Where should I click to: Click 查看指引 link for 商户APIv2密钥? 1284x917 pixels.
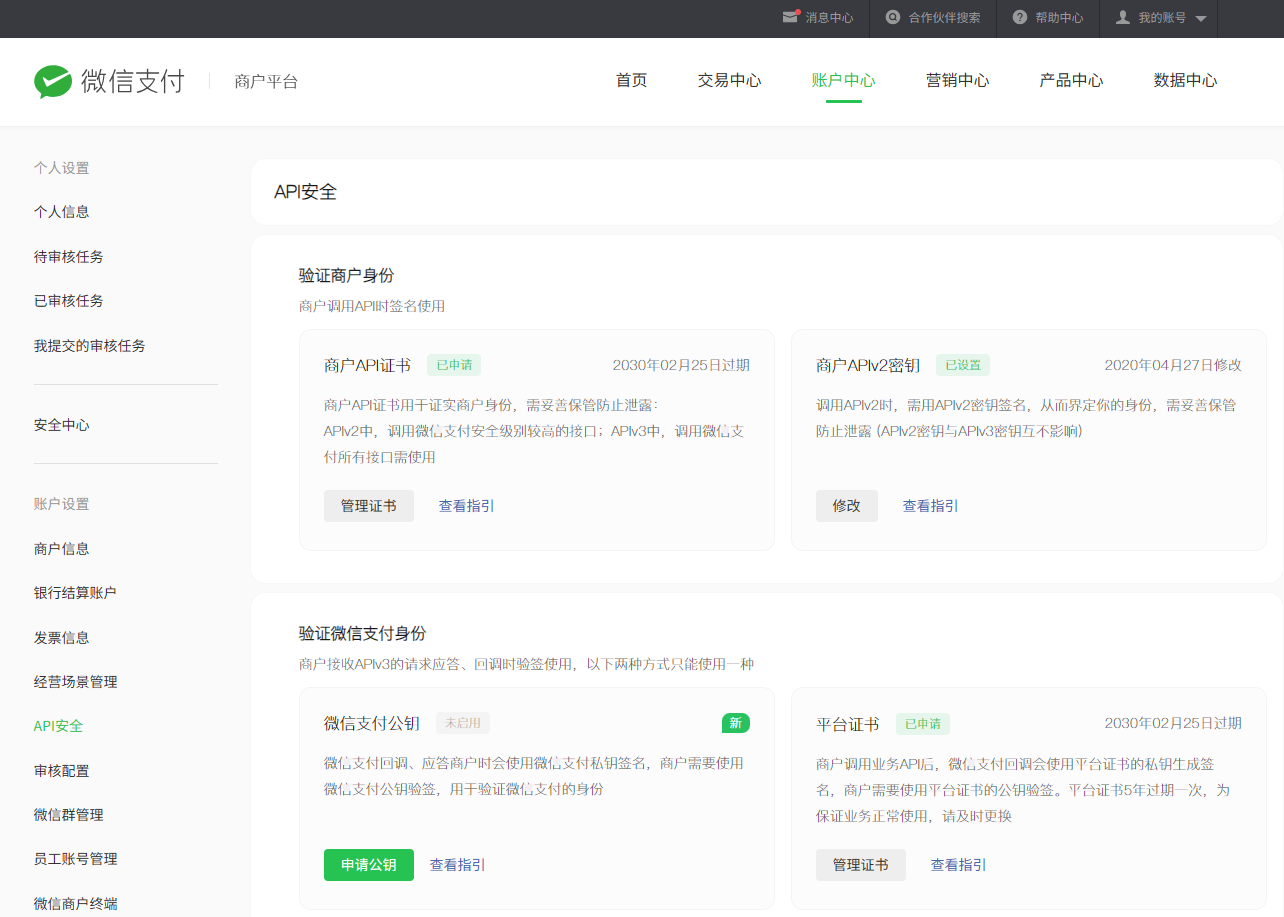[931, 506]
